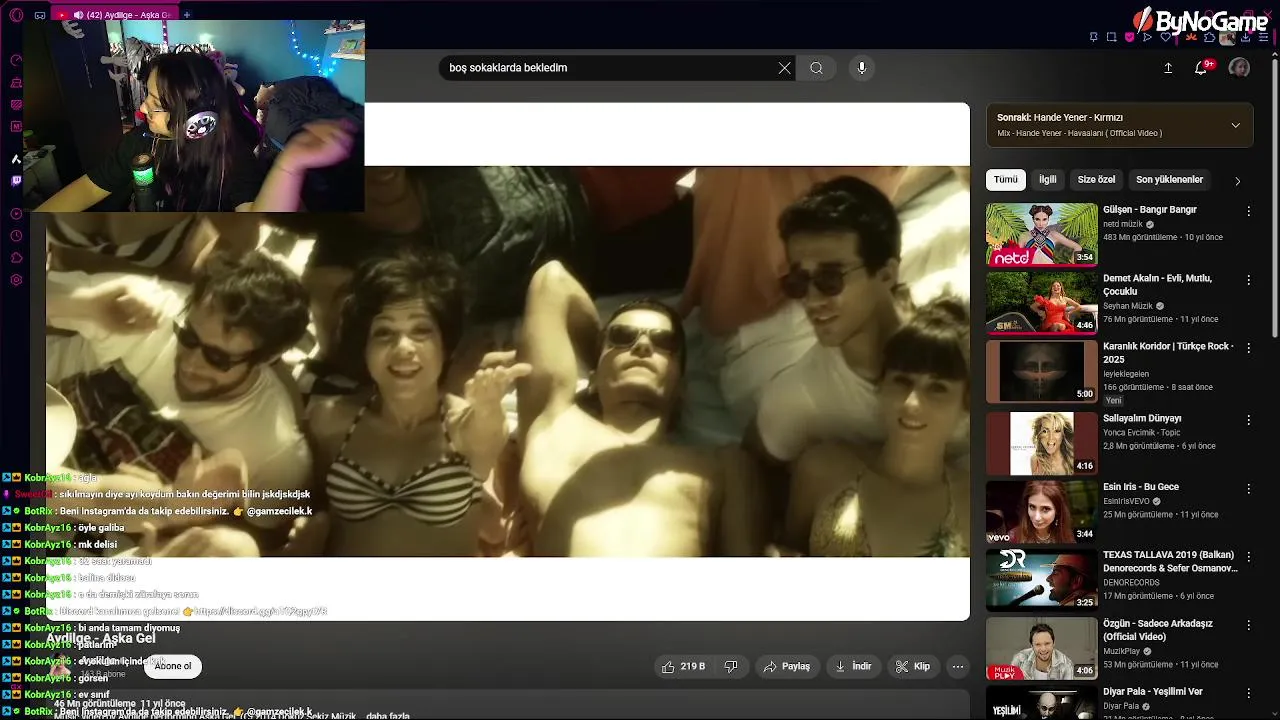Open the player icon in browser sidebar
This screenshot has height=720, width=1280.
pos(16,214)
